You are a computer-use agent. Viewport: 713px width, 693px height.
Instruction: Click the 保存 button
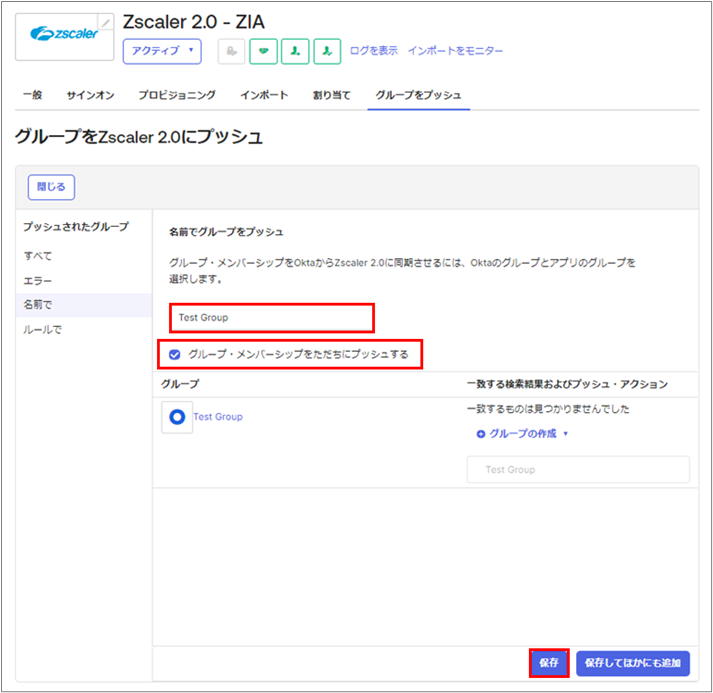(549, 663)
